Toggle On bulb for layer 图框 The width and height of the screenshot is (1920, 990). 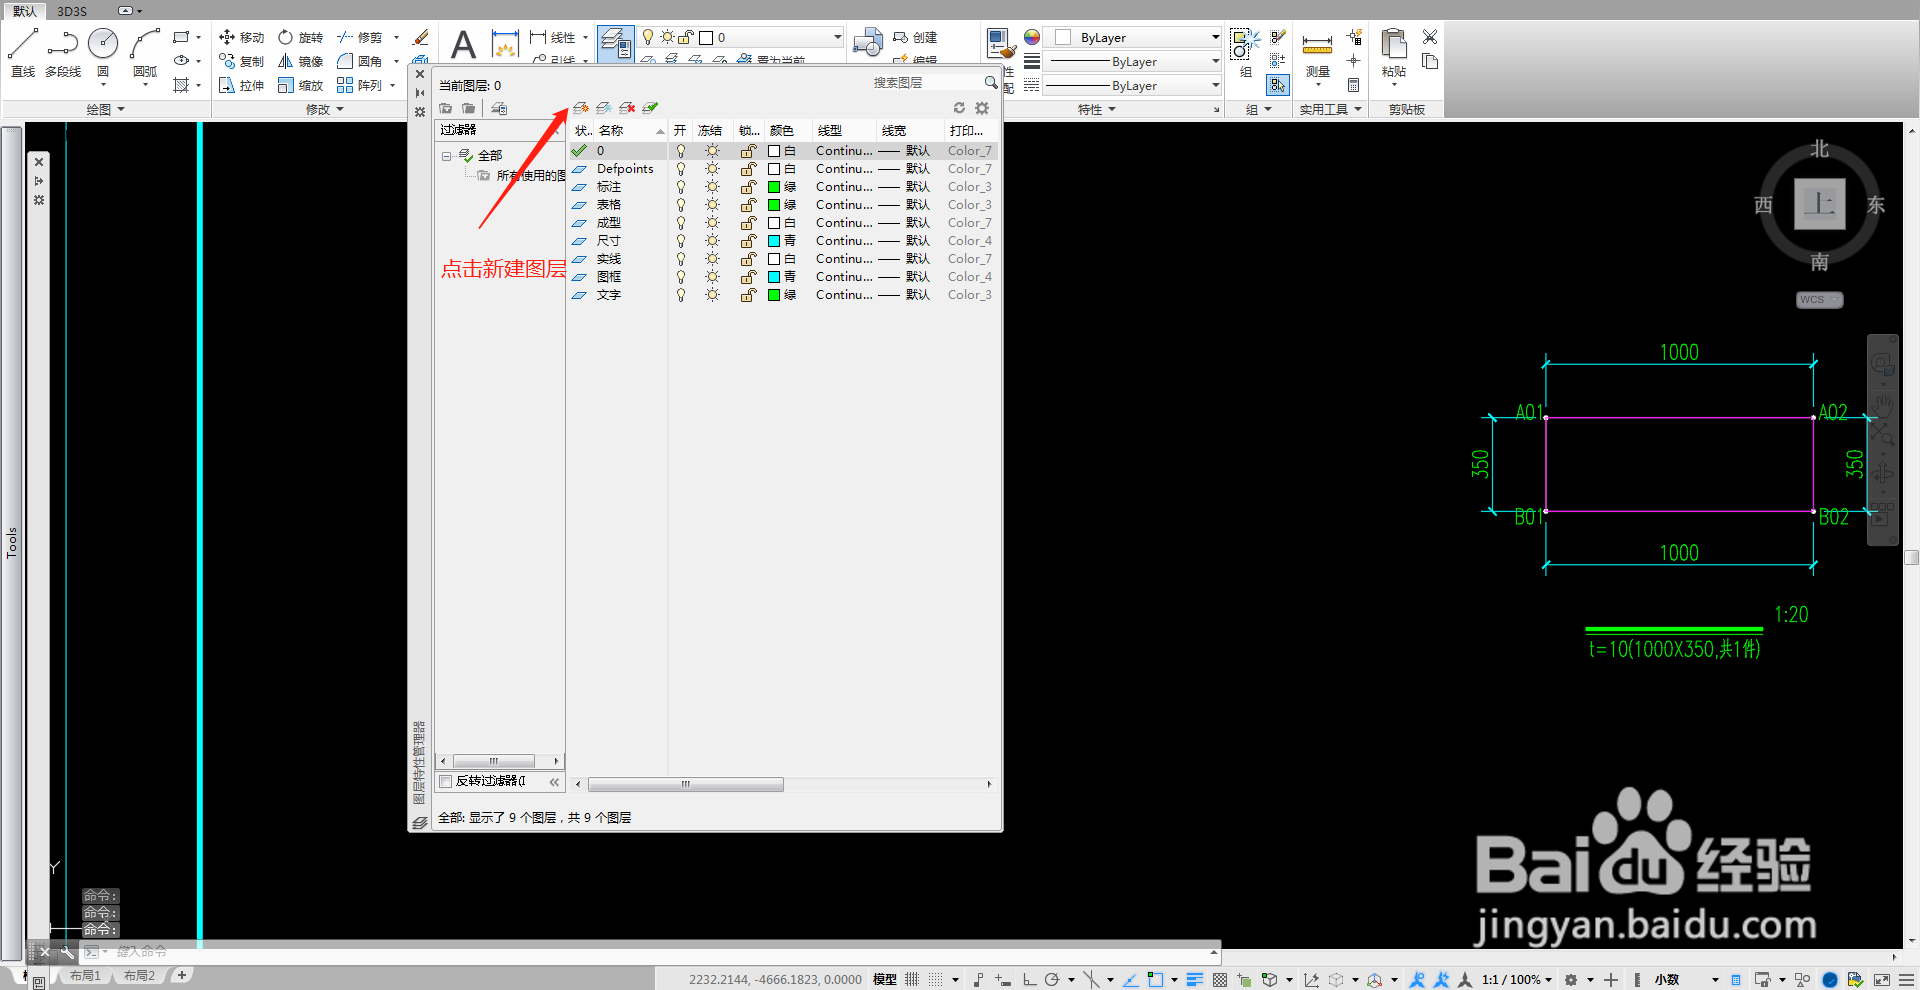(x=681, y=277)
